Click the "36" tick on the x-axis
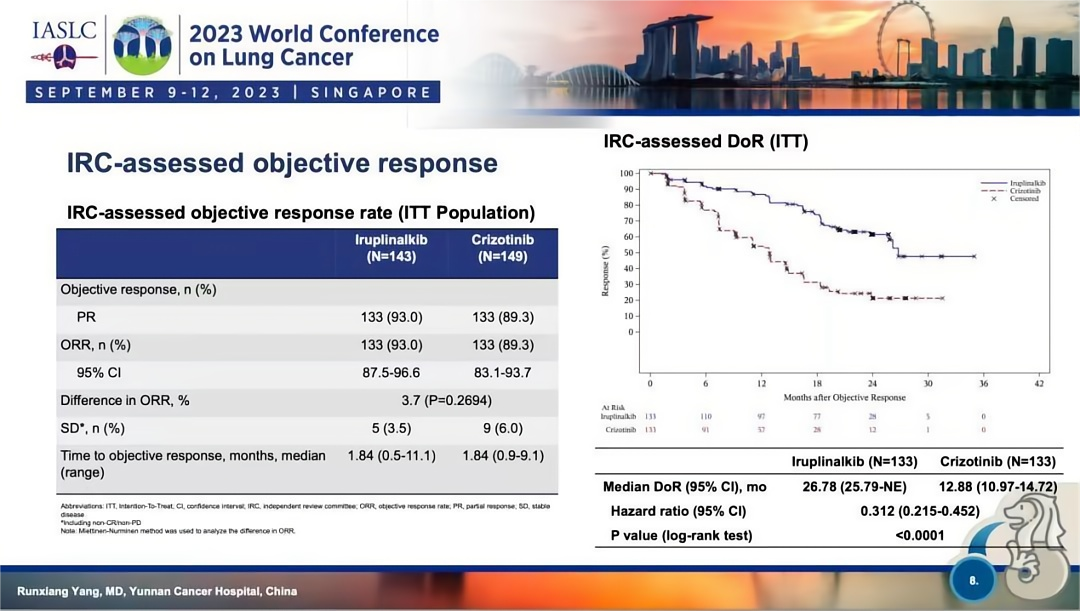1080x611 pixels. 984,384
